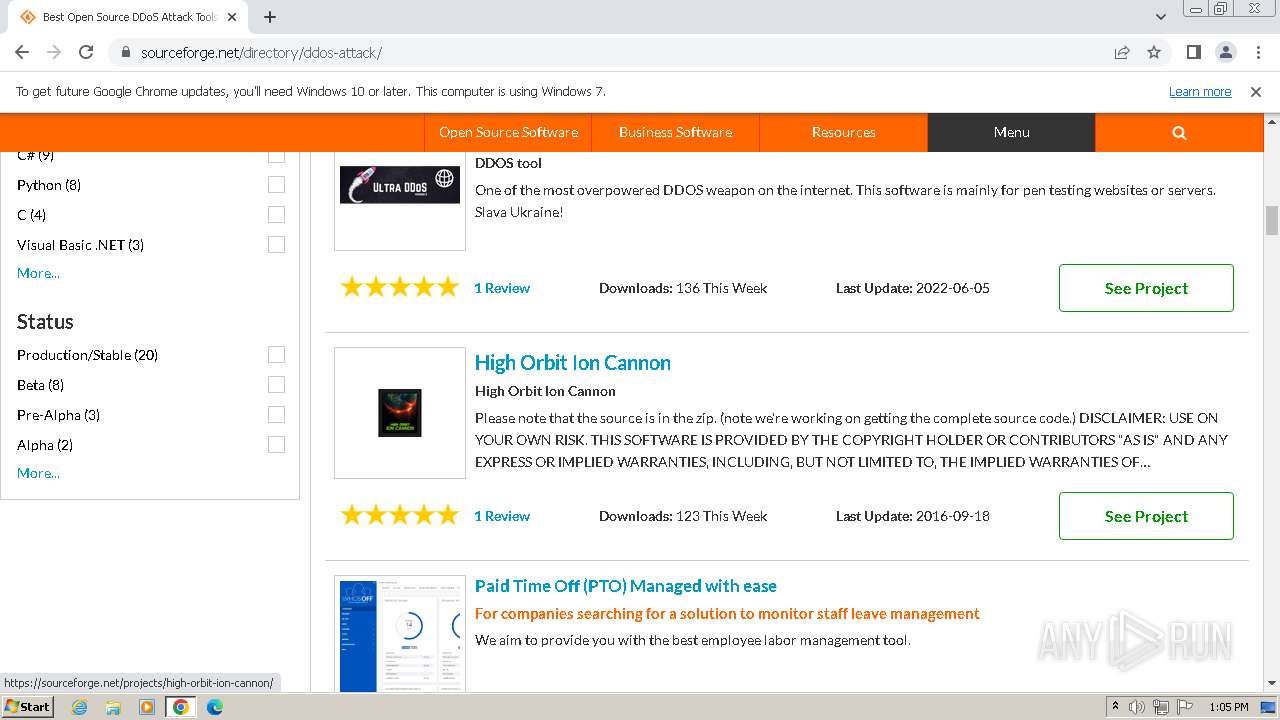Click the address bar URL field
Screen dimensions: 1280x720
pyautogui.click(x=620, y=52)
